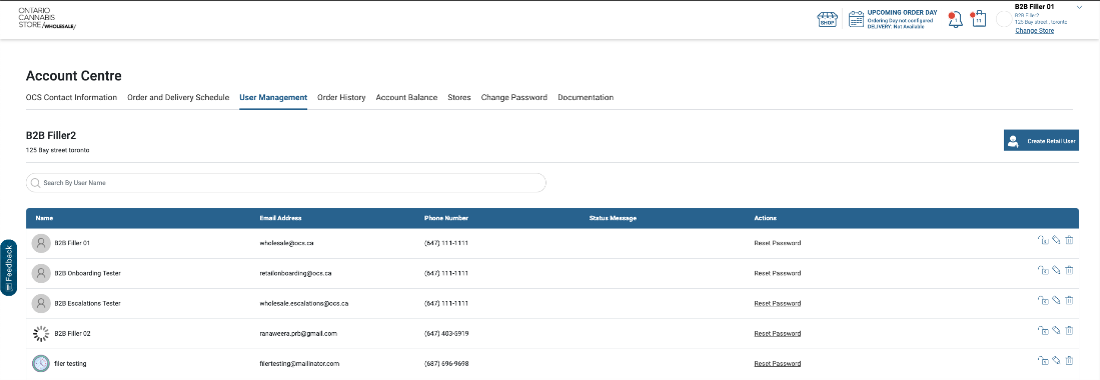The image size is (1100, 380).
Task: Switch to Order and Delivery Schedule tab
Action: (178, 97)
